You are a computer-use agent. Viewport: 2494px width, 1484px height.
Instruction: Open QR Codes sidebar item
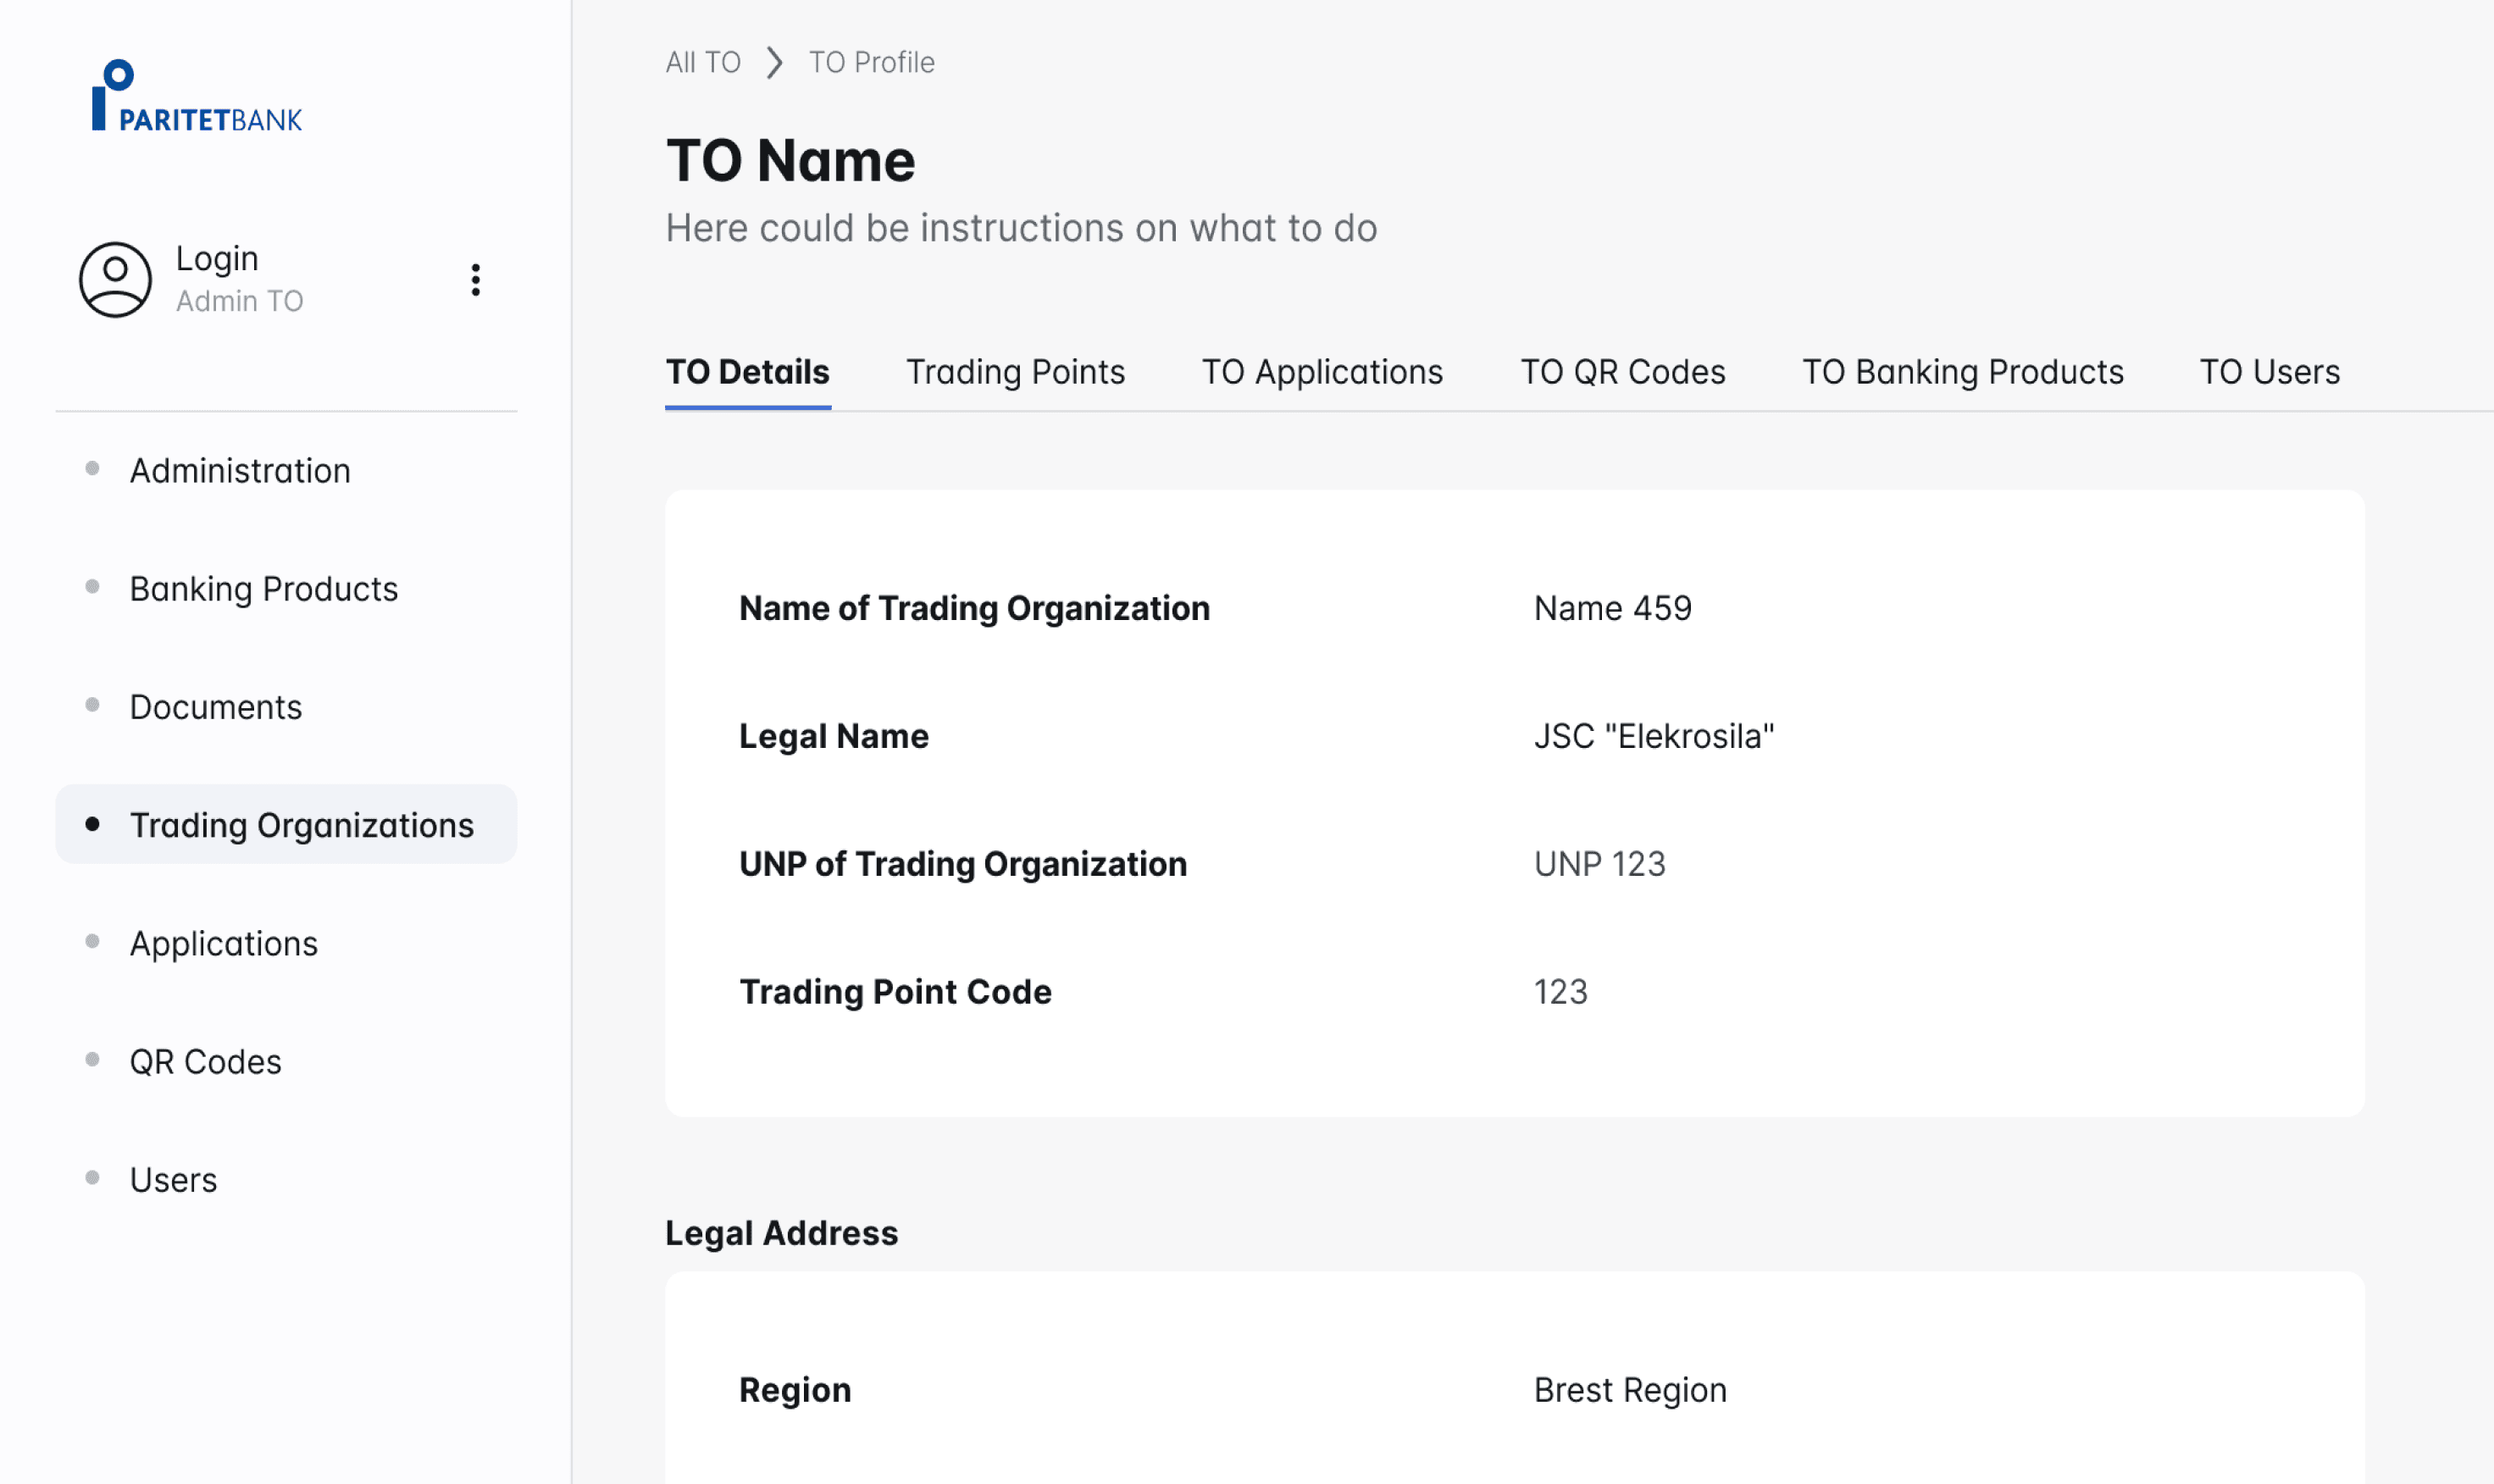(x=205, y=1061)
